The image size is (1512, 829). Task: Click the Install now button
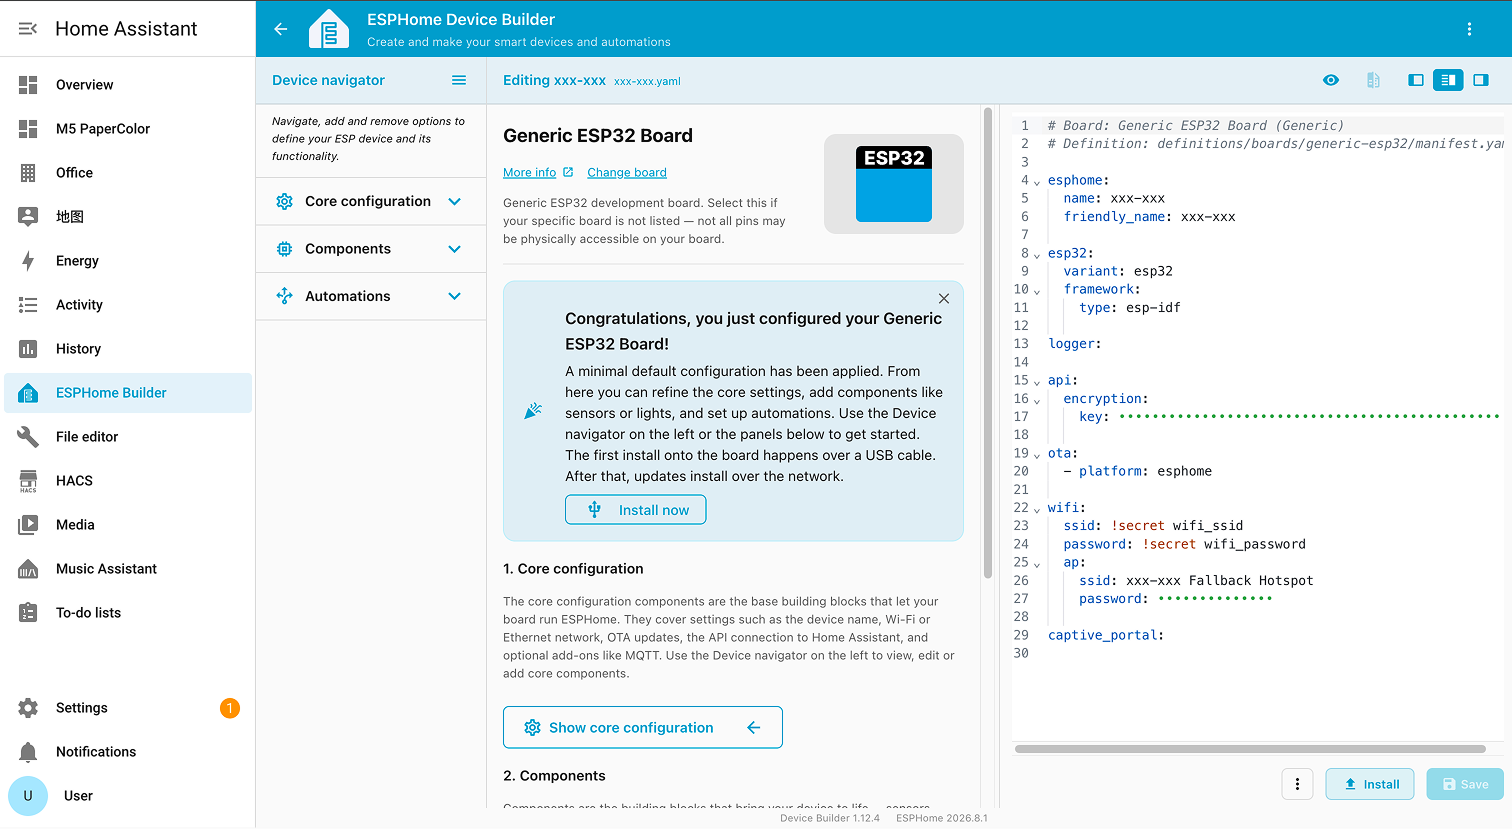[x=635, y=510]
